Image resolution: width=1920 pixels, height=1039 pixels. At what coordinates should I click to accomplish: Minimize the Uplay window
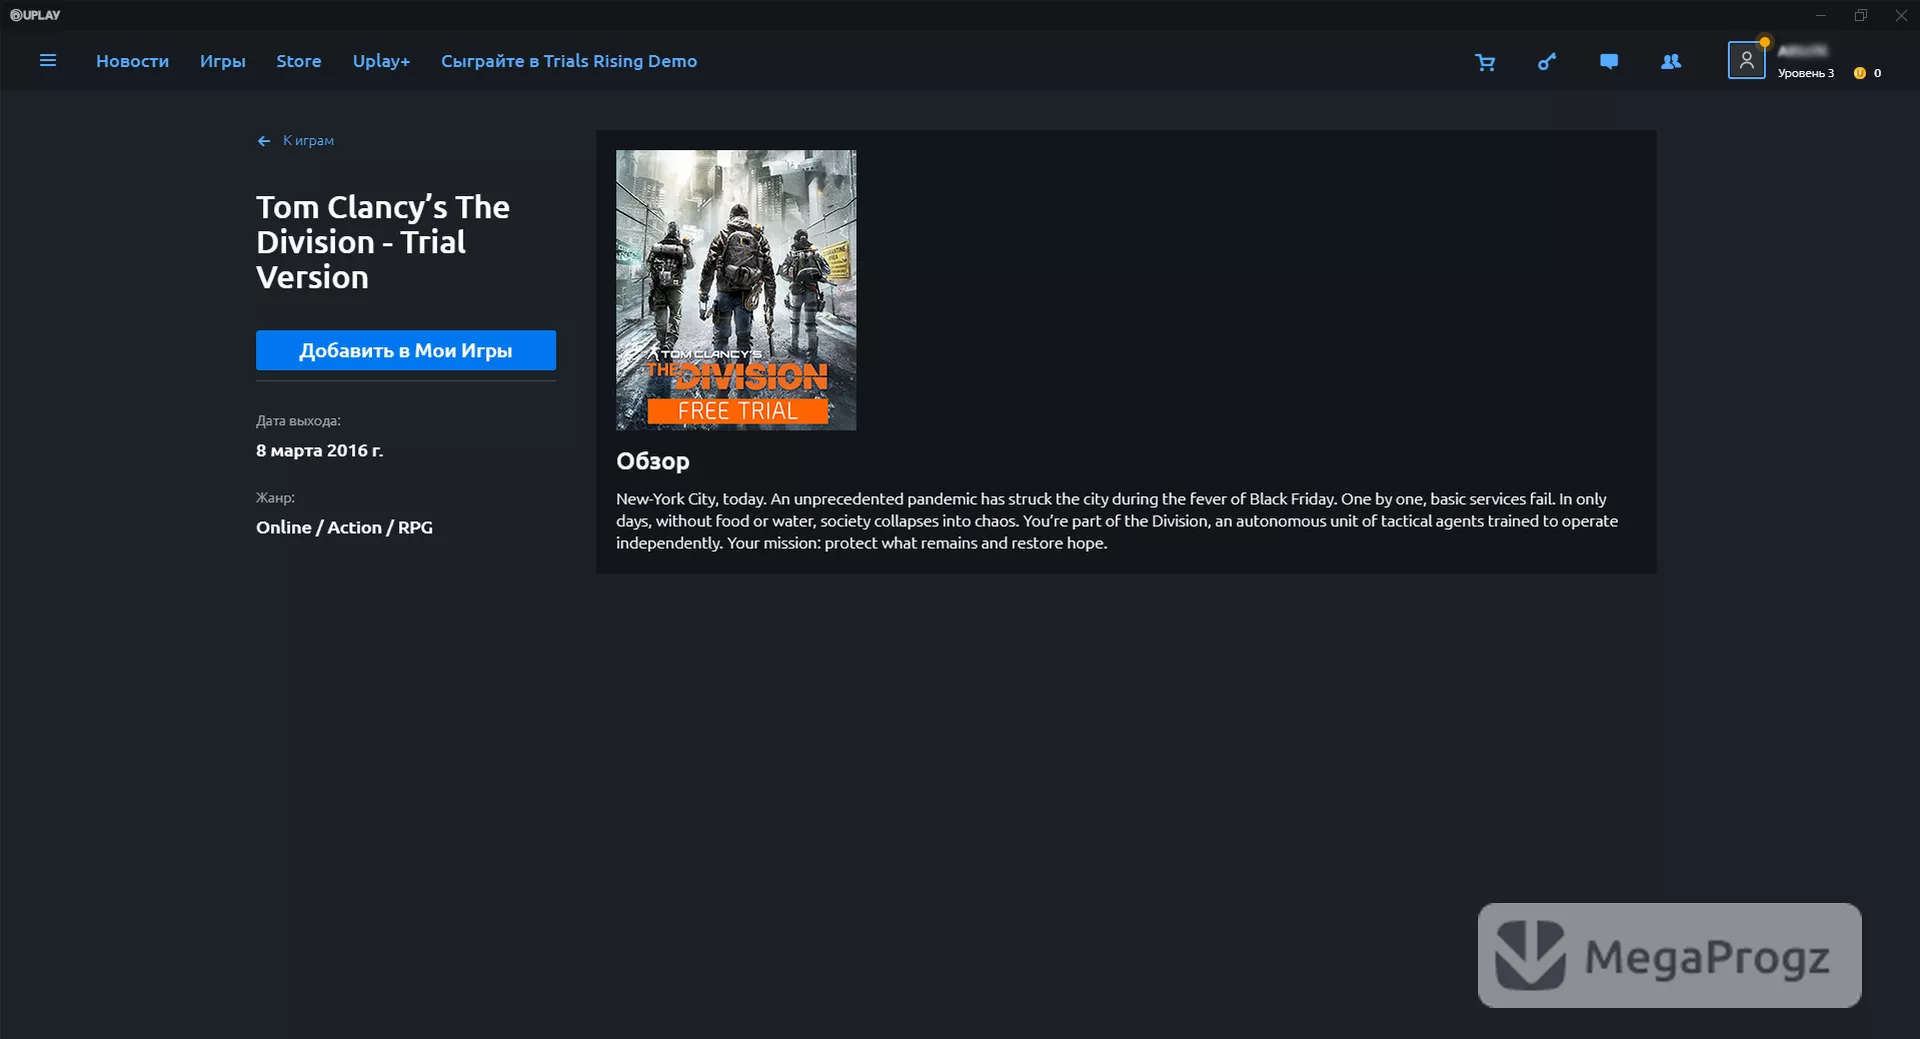[1821, 15]
